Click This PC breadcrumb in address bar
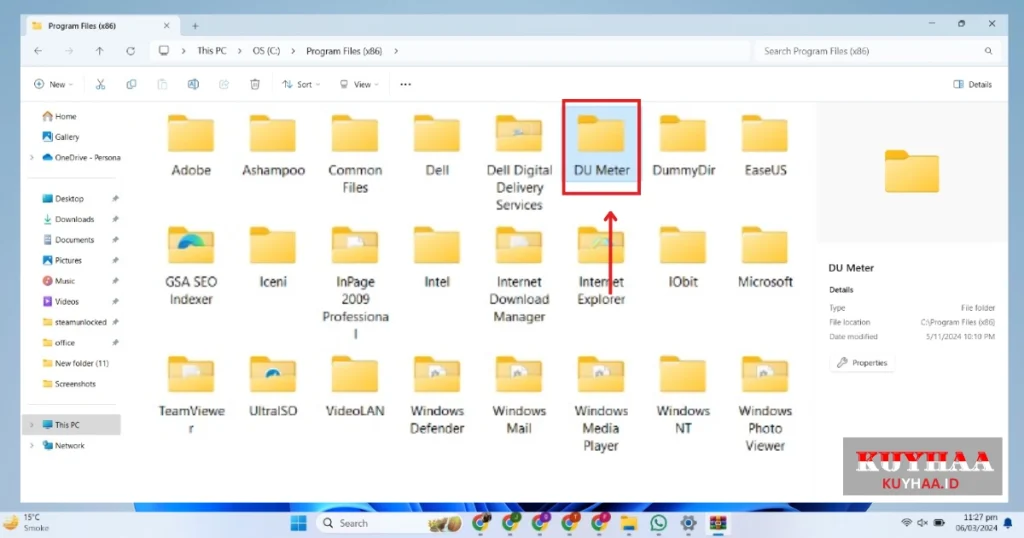Screen dimensions: 1024x538 point(212,51)
